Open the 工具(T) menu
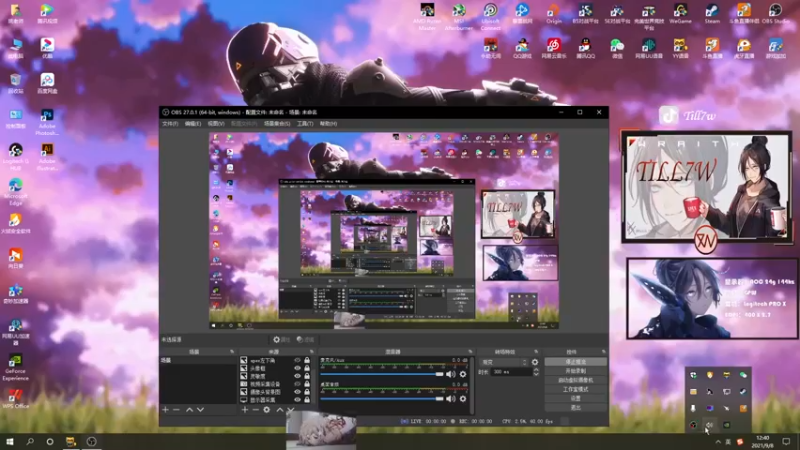800x450 pixels. (x=305, y=123)
